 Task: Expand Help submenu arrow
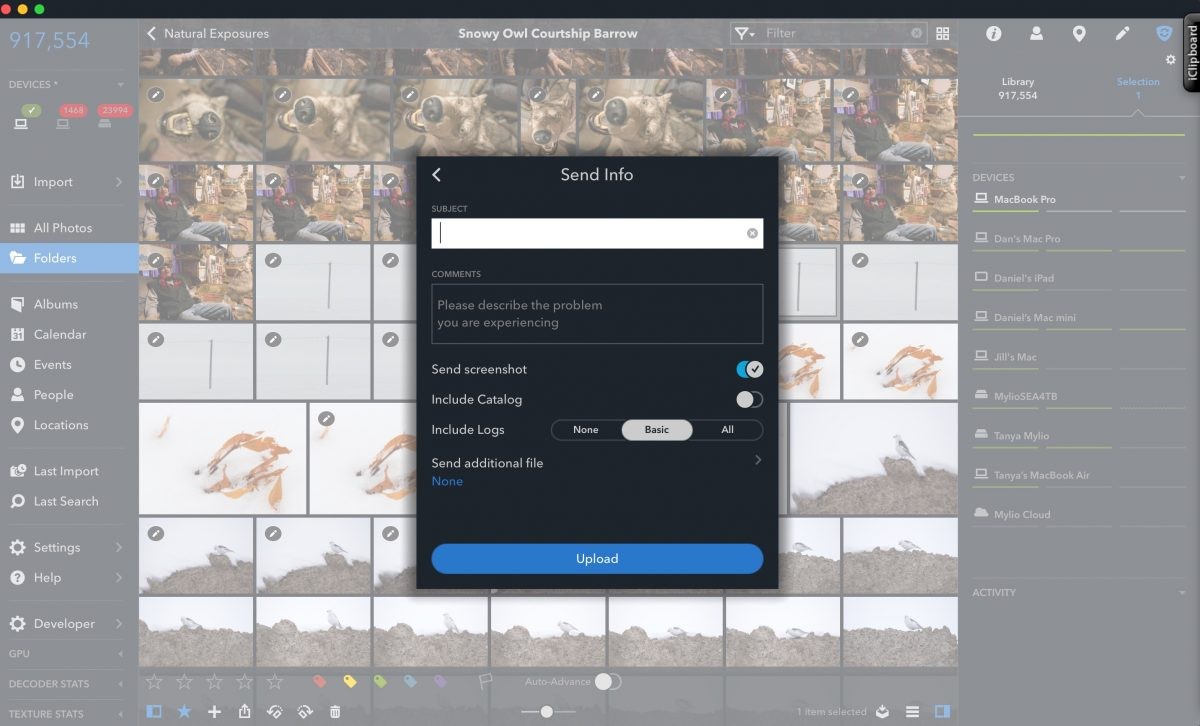coord(119,577)
